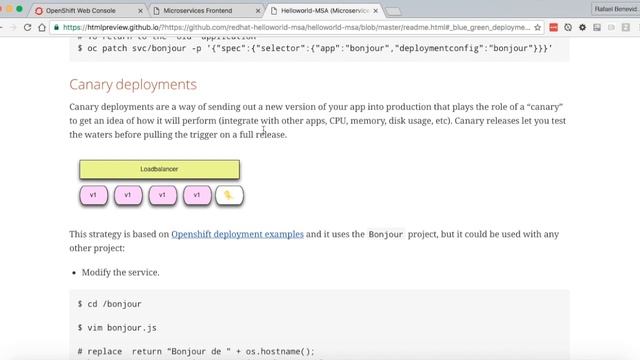Click the faded extension icon after the disk icon
Image resolution: width=640 pixels, height=360 pixels.
coord(611,27)
